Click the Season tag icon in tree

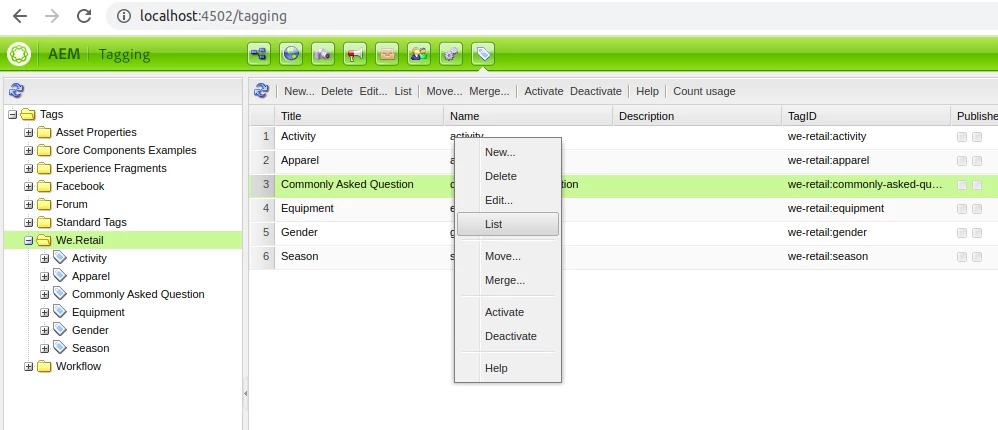pos(60,347)
